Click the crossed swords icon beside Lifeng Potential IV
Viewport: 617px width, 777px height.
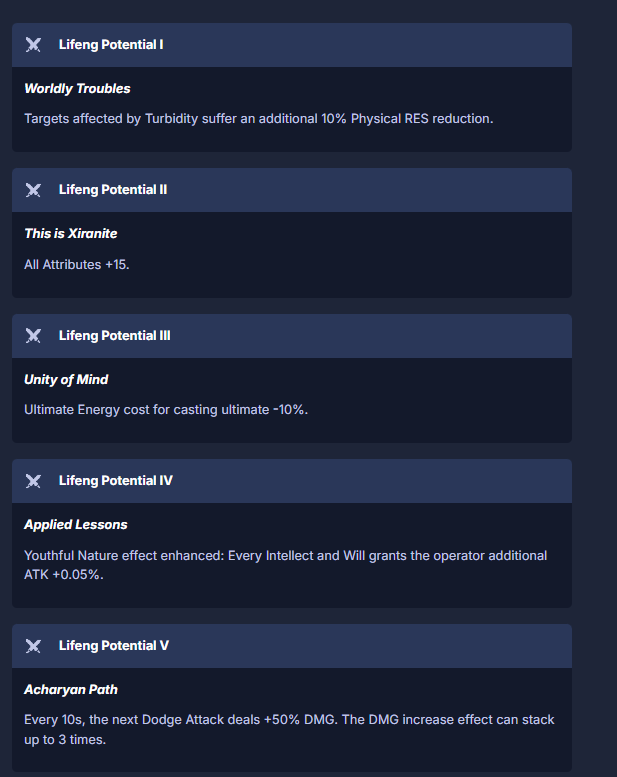pyautogui.click(x=33, y=481)
